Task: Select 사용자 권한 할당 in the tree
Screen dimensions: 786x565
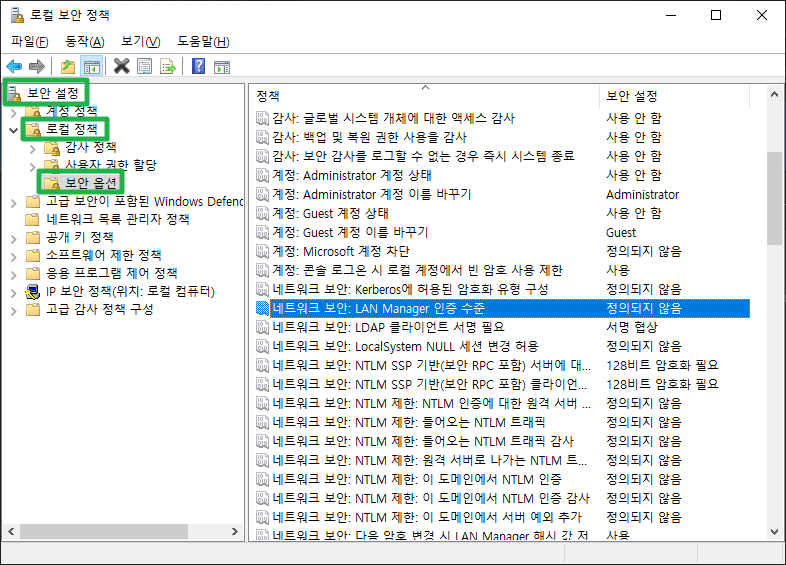Action: click(x=110, y=165)
